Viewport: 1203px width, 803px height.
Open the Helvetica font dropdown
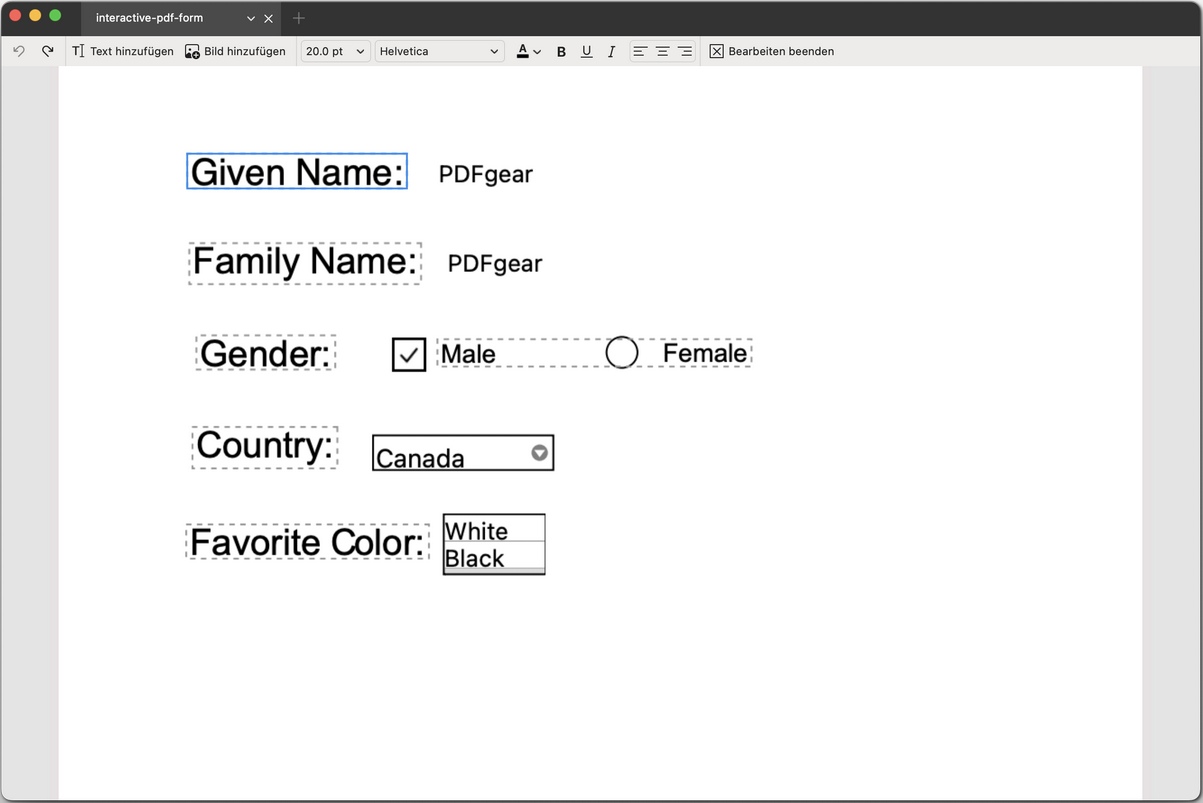point(439,51)
